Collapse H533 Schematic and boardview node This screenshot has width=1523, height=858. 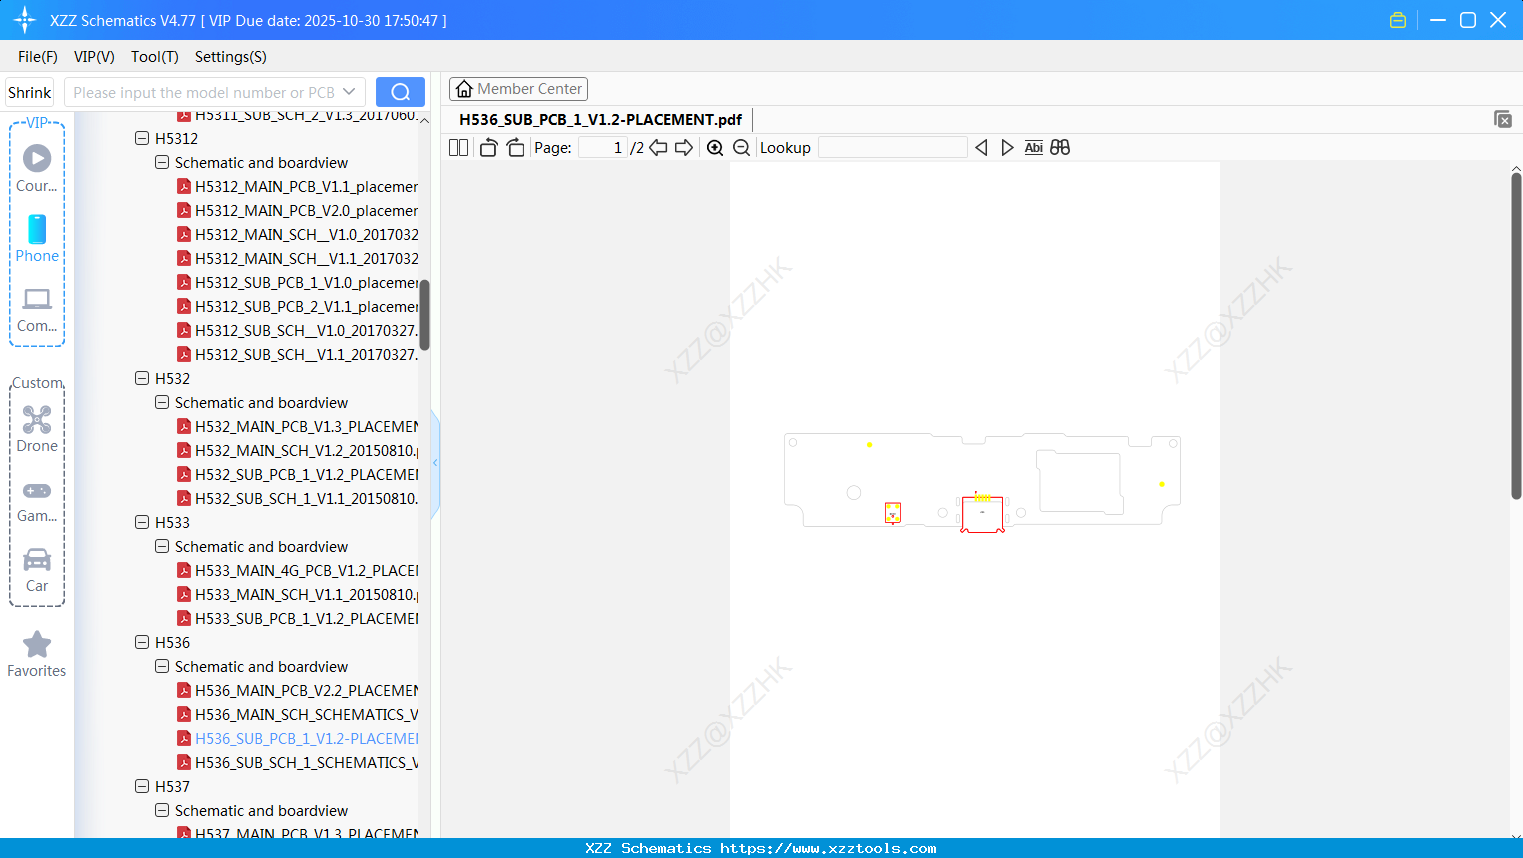[x=161, y=546]
